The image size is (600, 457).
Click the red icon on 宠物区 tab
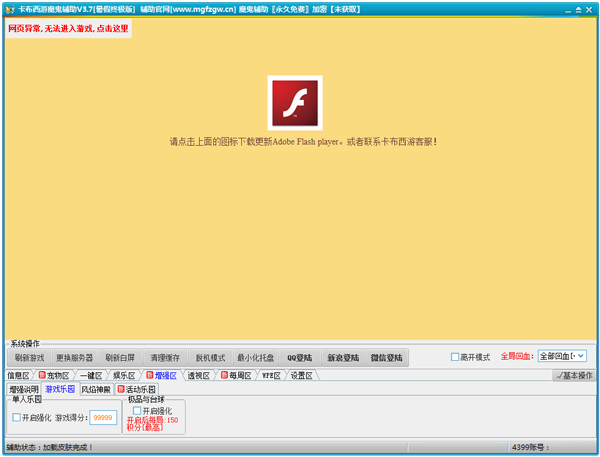click(42, 375)
